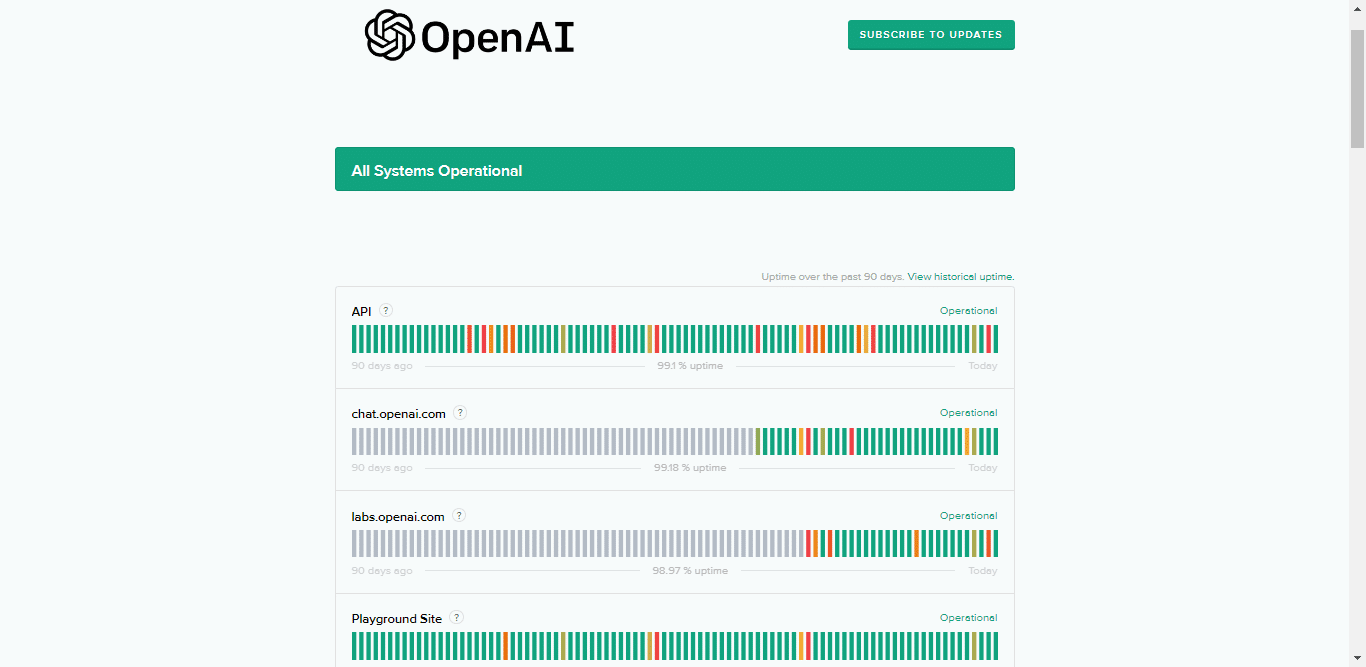This screenshot has height=667, width=1366.
Task: Open the View historical uptime link
Action: tap(960, 277)
